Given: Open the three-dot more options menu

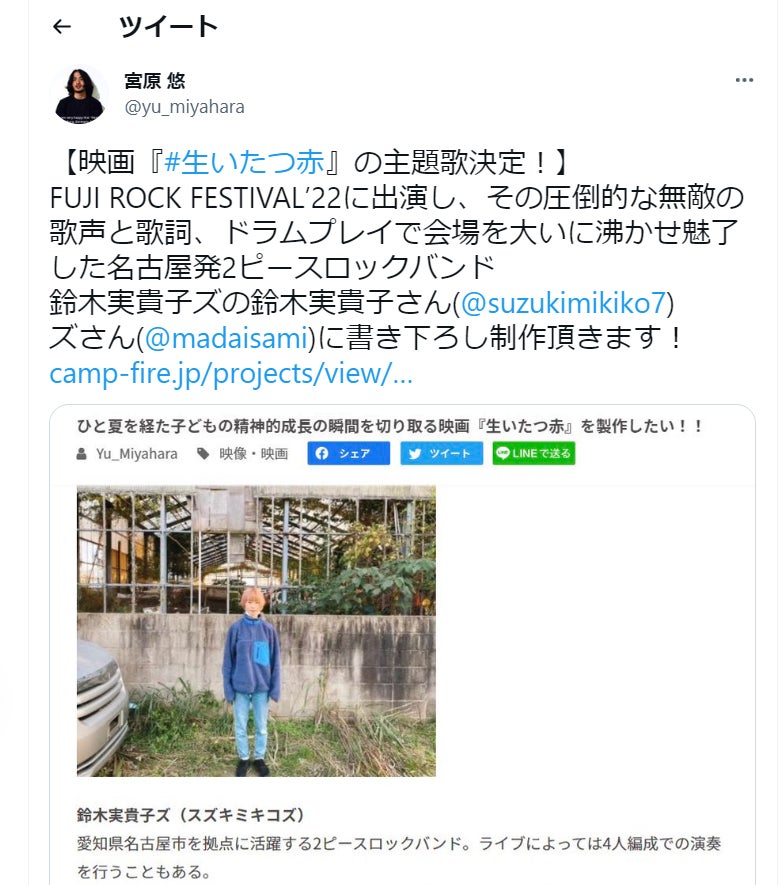Looking at the screenshot, I should [744, 80].
